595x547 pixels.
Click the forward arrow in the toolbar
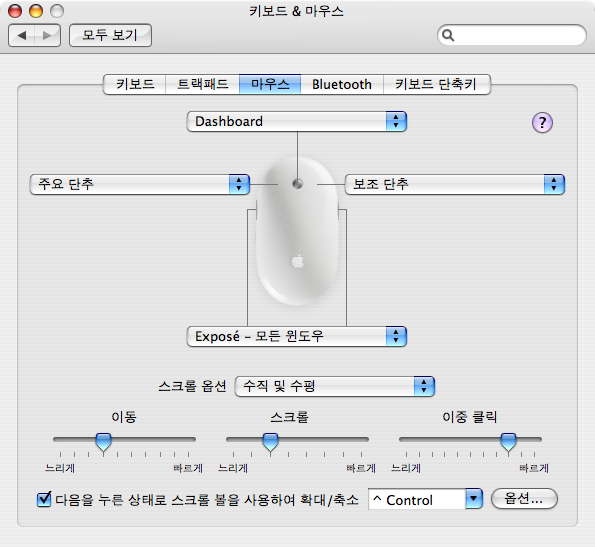pos(47,35)
